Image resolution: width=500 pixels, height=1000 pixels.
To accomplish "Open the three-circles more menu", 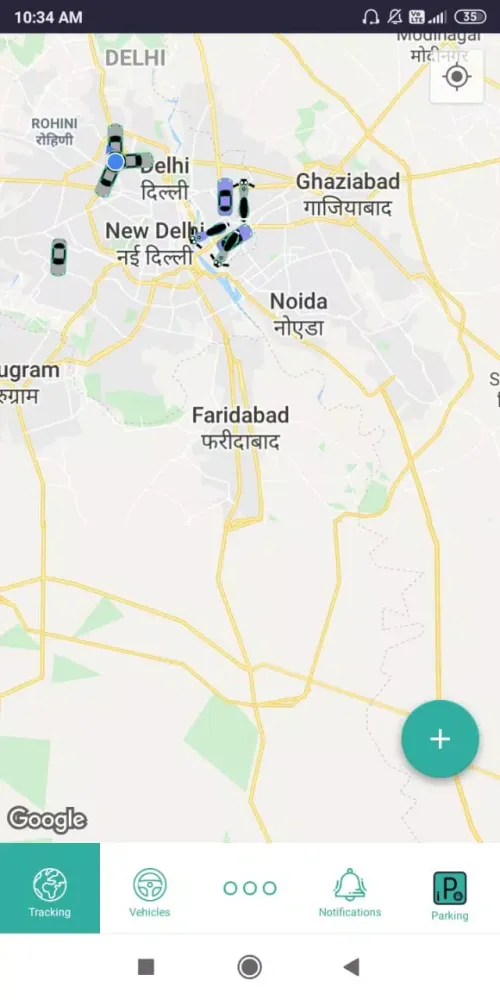I will pyautogui.click(x=250, y=888).
